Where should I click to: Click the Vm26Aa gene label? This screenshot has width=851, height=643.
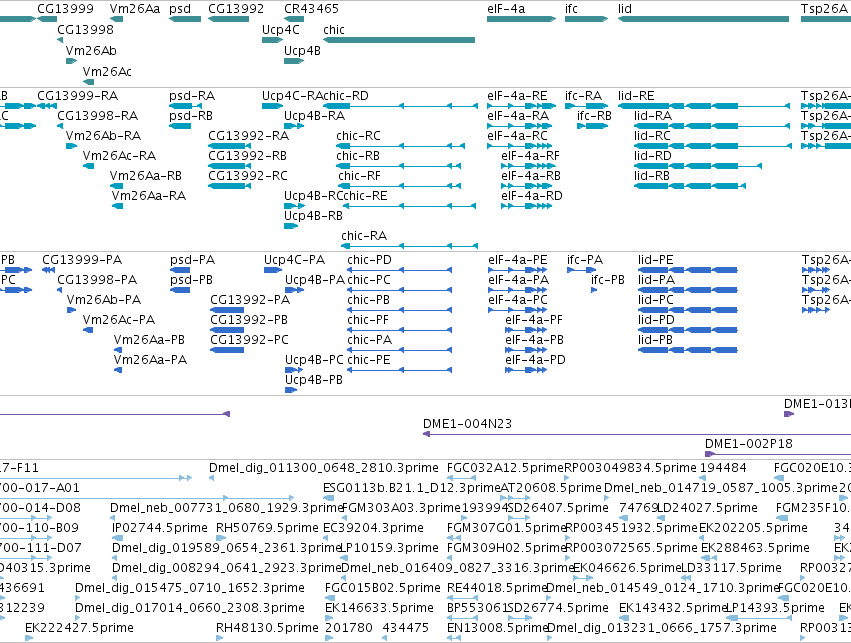coord(135,9)
